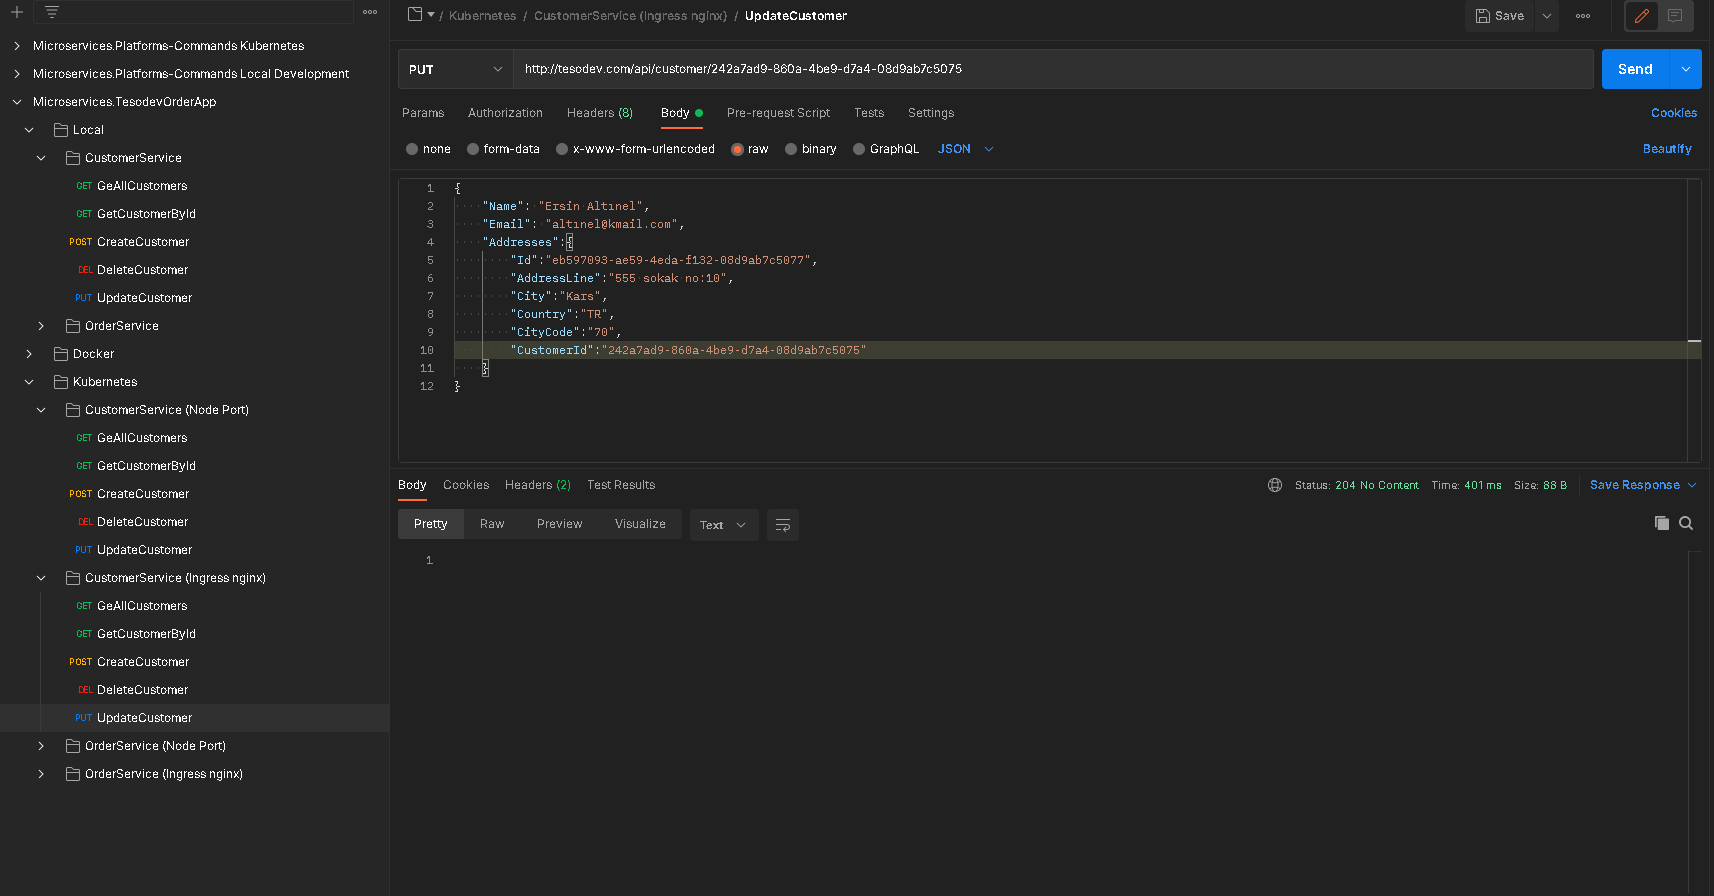Toggle the wrap lines icon in response
This screenshot has height=896, width=1714.
(x=783, y=525)
